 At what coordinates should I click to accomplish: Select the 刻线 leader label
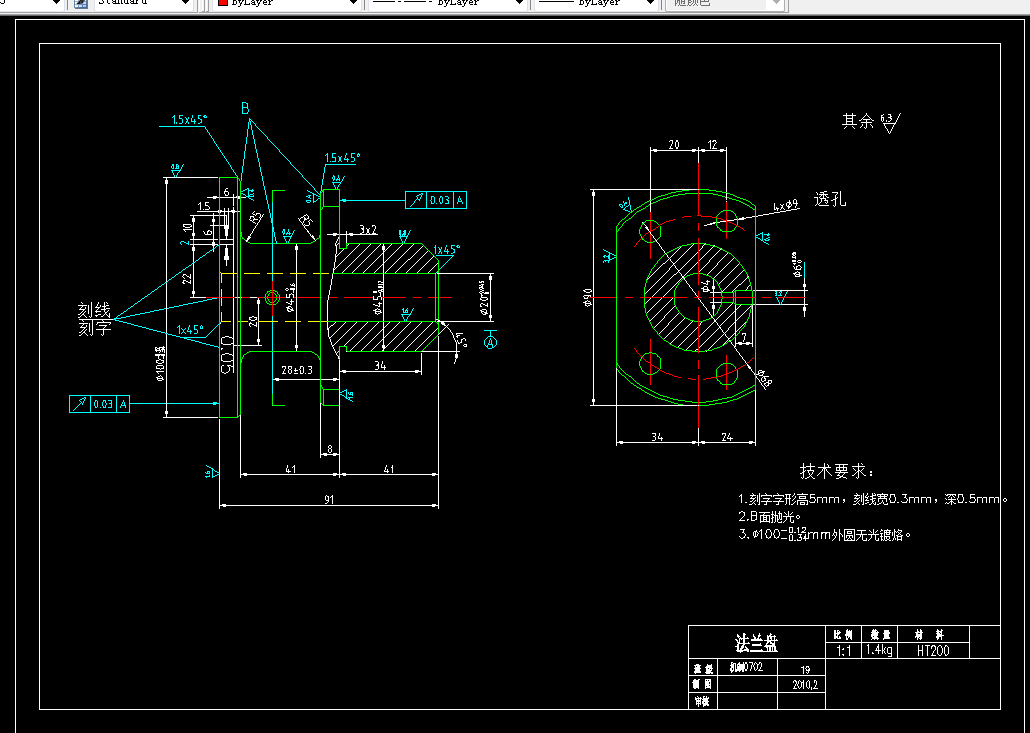point(95,310)
